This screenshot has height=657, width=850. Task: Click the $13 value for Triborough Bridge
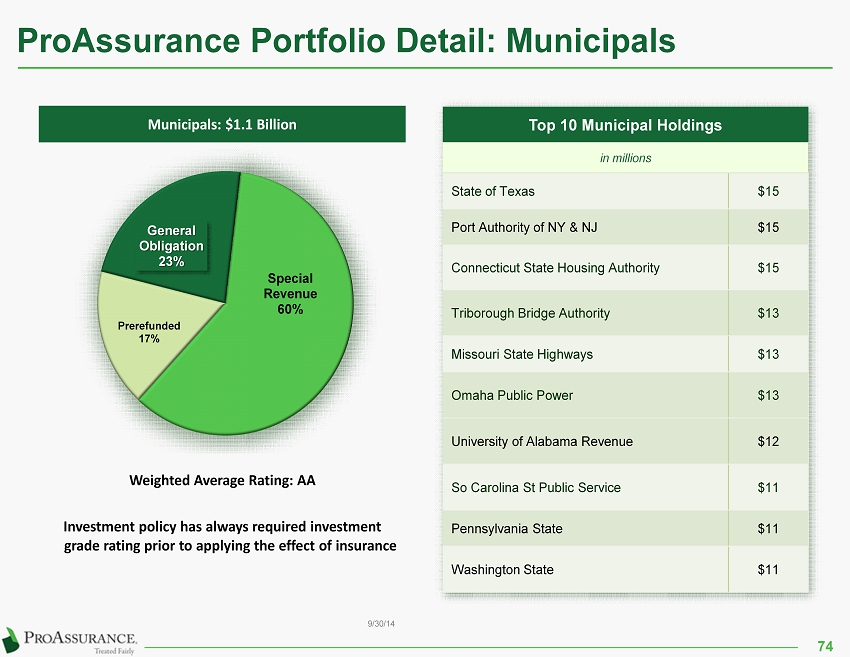pyautogui.click(x=768, y=313)
